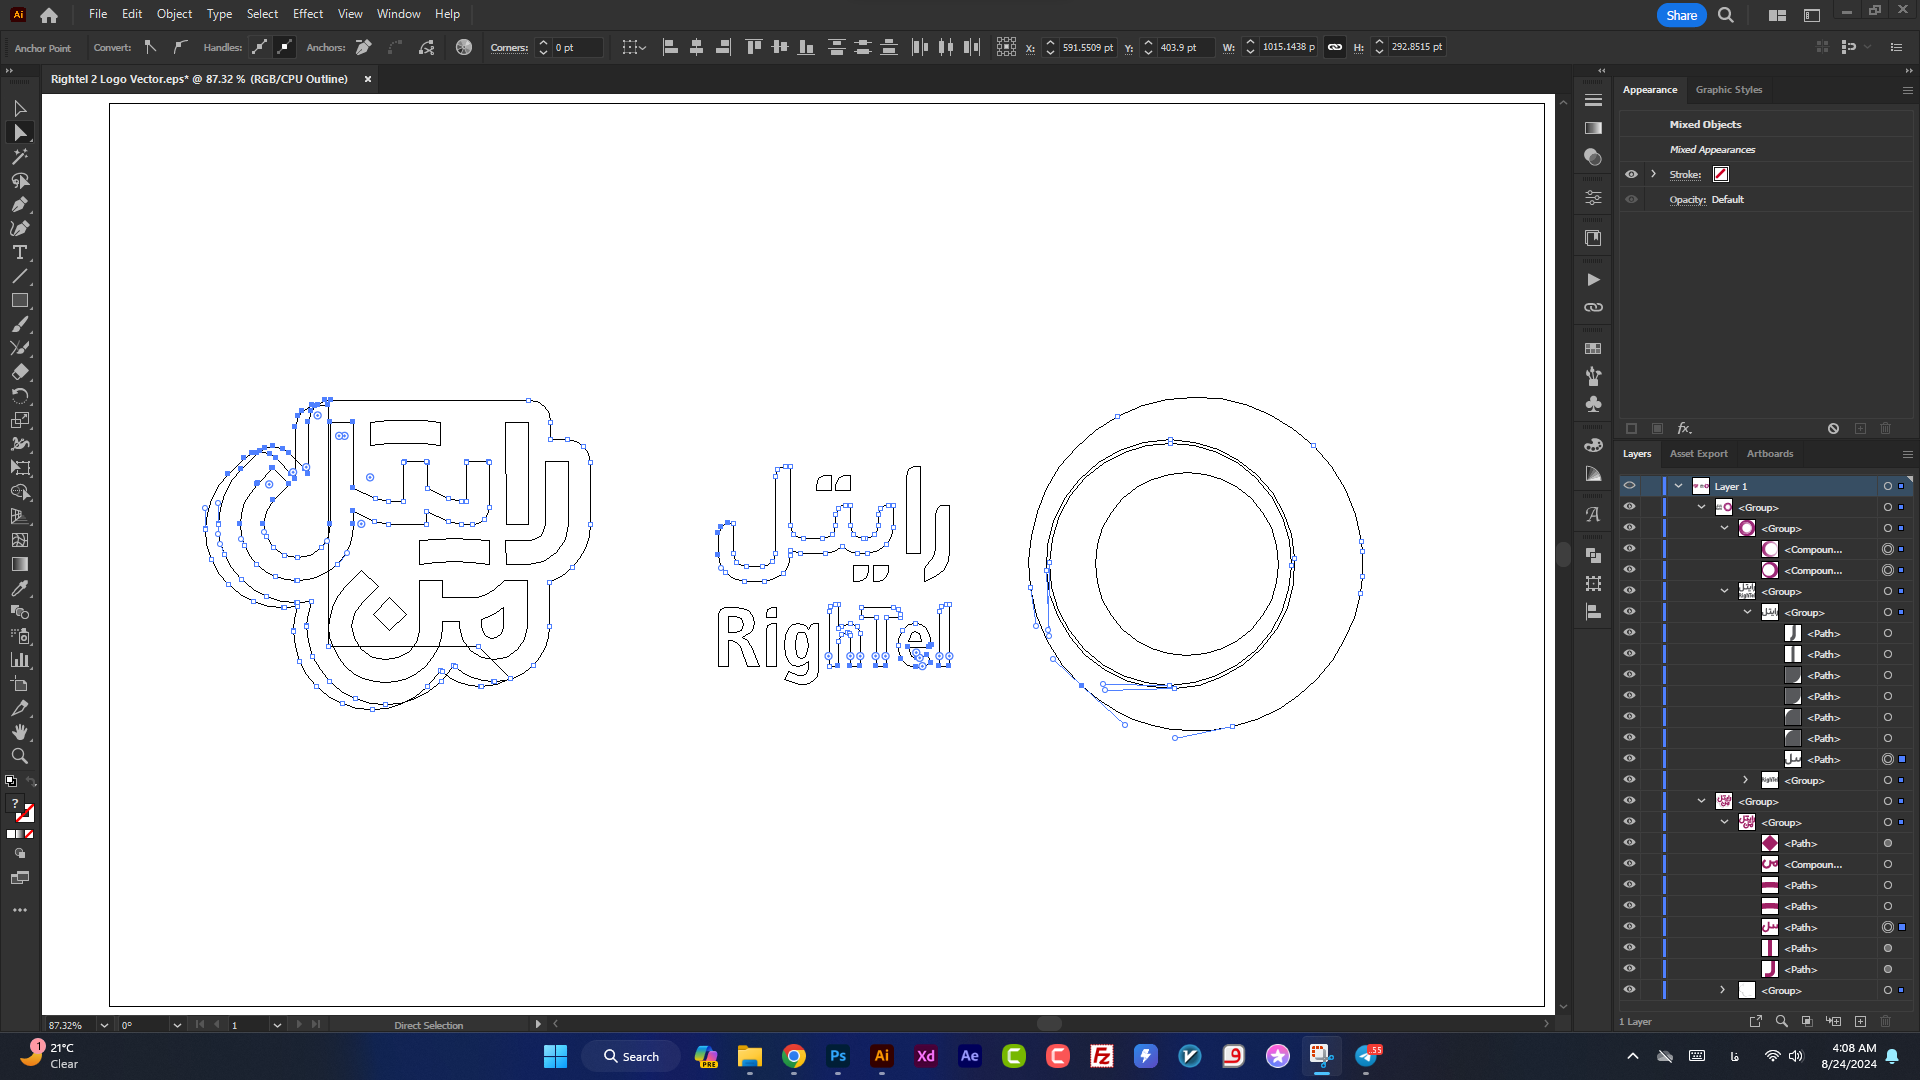Switch to Artboards tab
The image size is (1920, 1080).
(x=1770, y=454)
